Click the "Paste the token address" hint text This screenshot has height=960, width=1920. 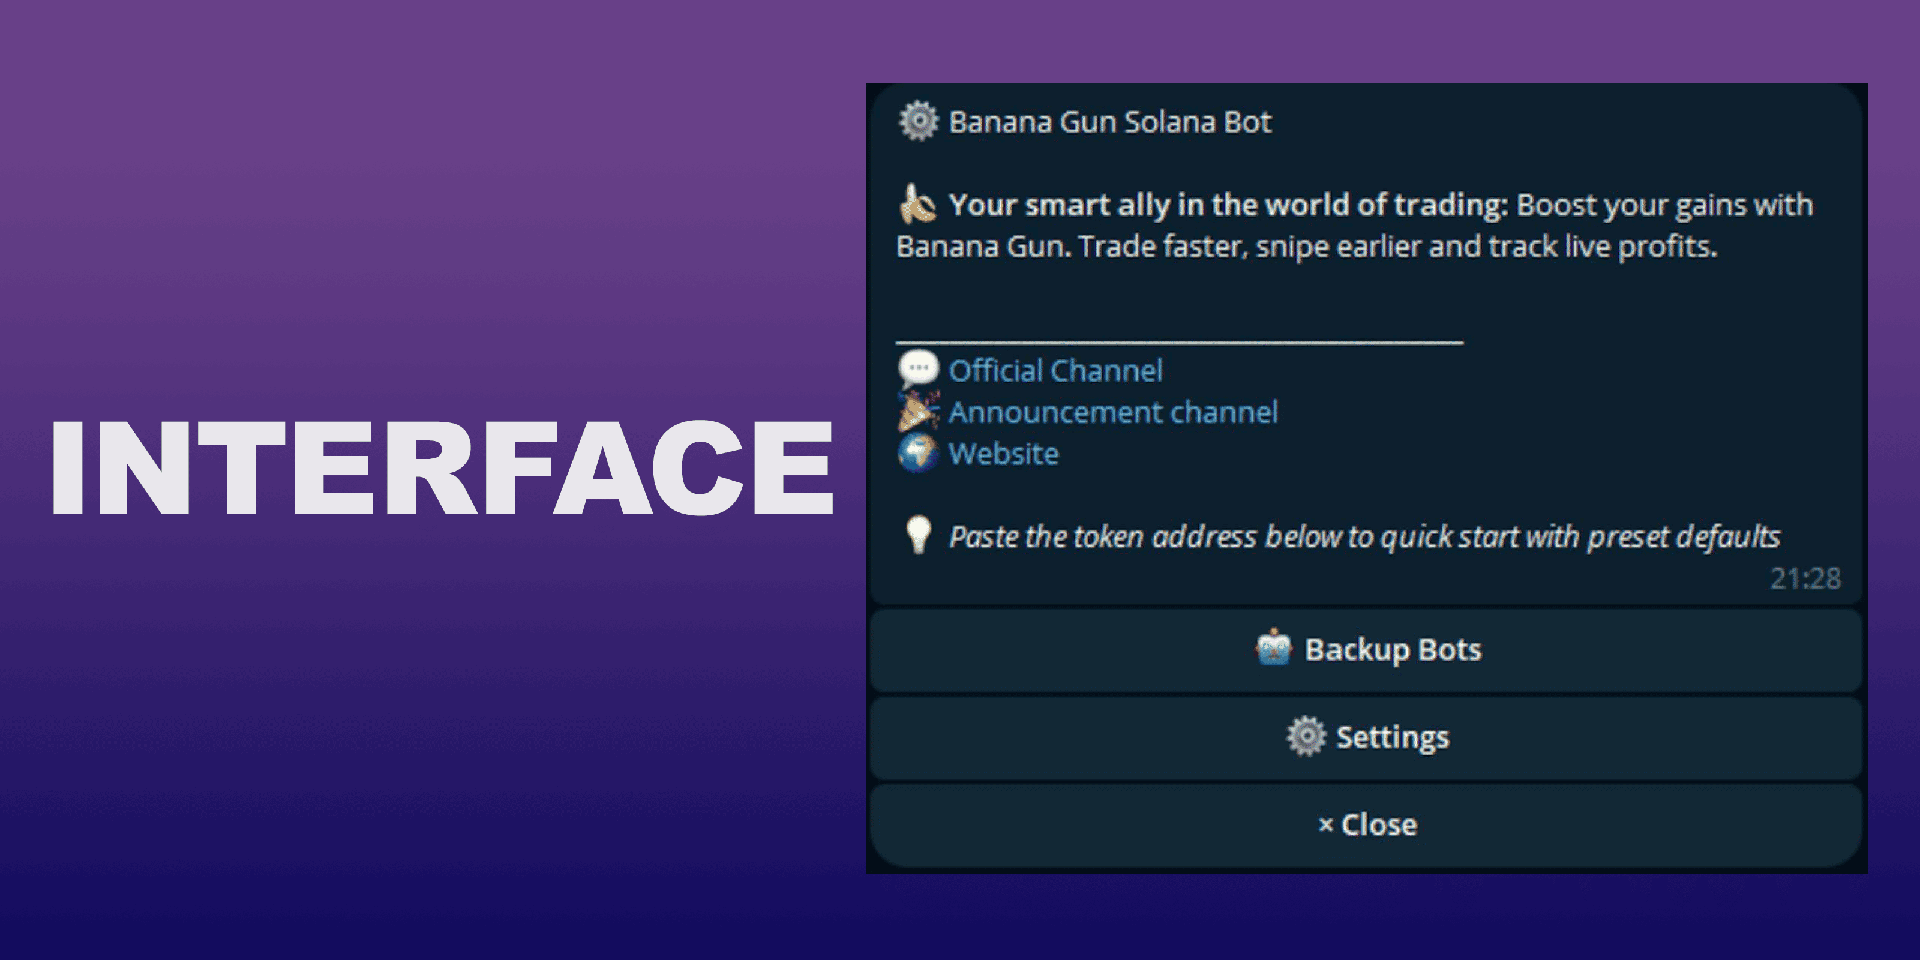coord(1364,537)
